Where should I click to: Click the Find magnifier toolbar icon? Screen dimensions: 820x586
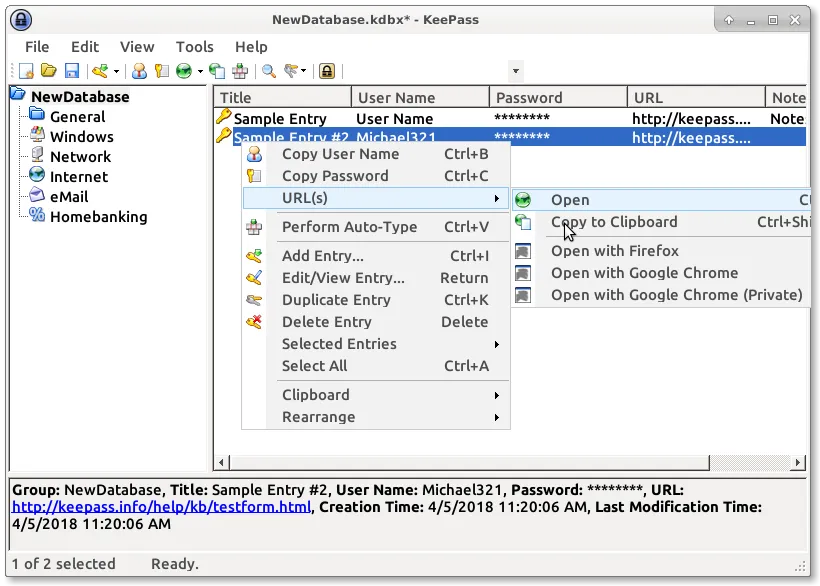coord(268,71)
